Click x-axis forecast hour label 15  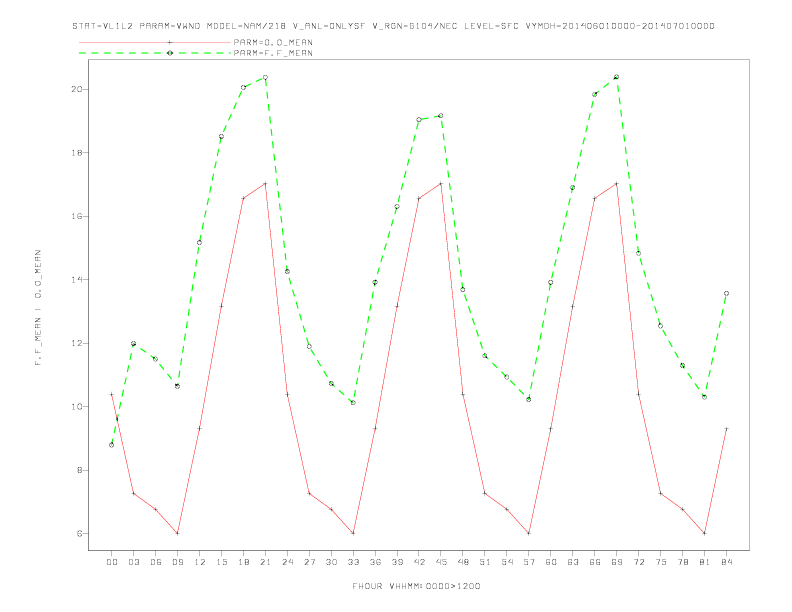(x=221, y=562)
